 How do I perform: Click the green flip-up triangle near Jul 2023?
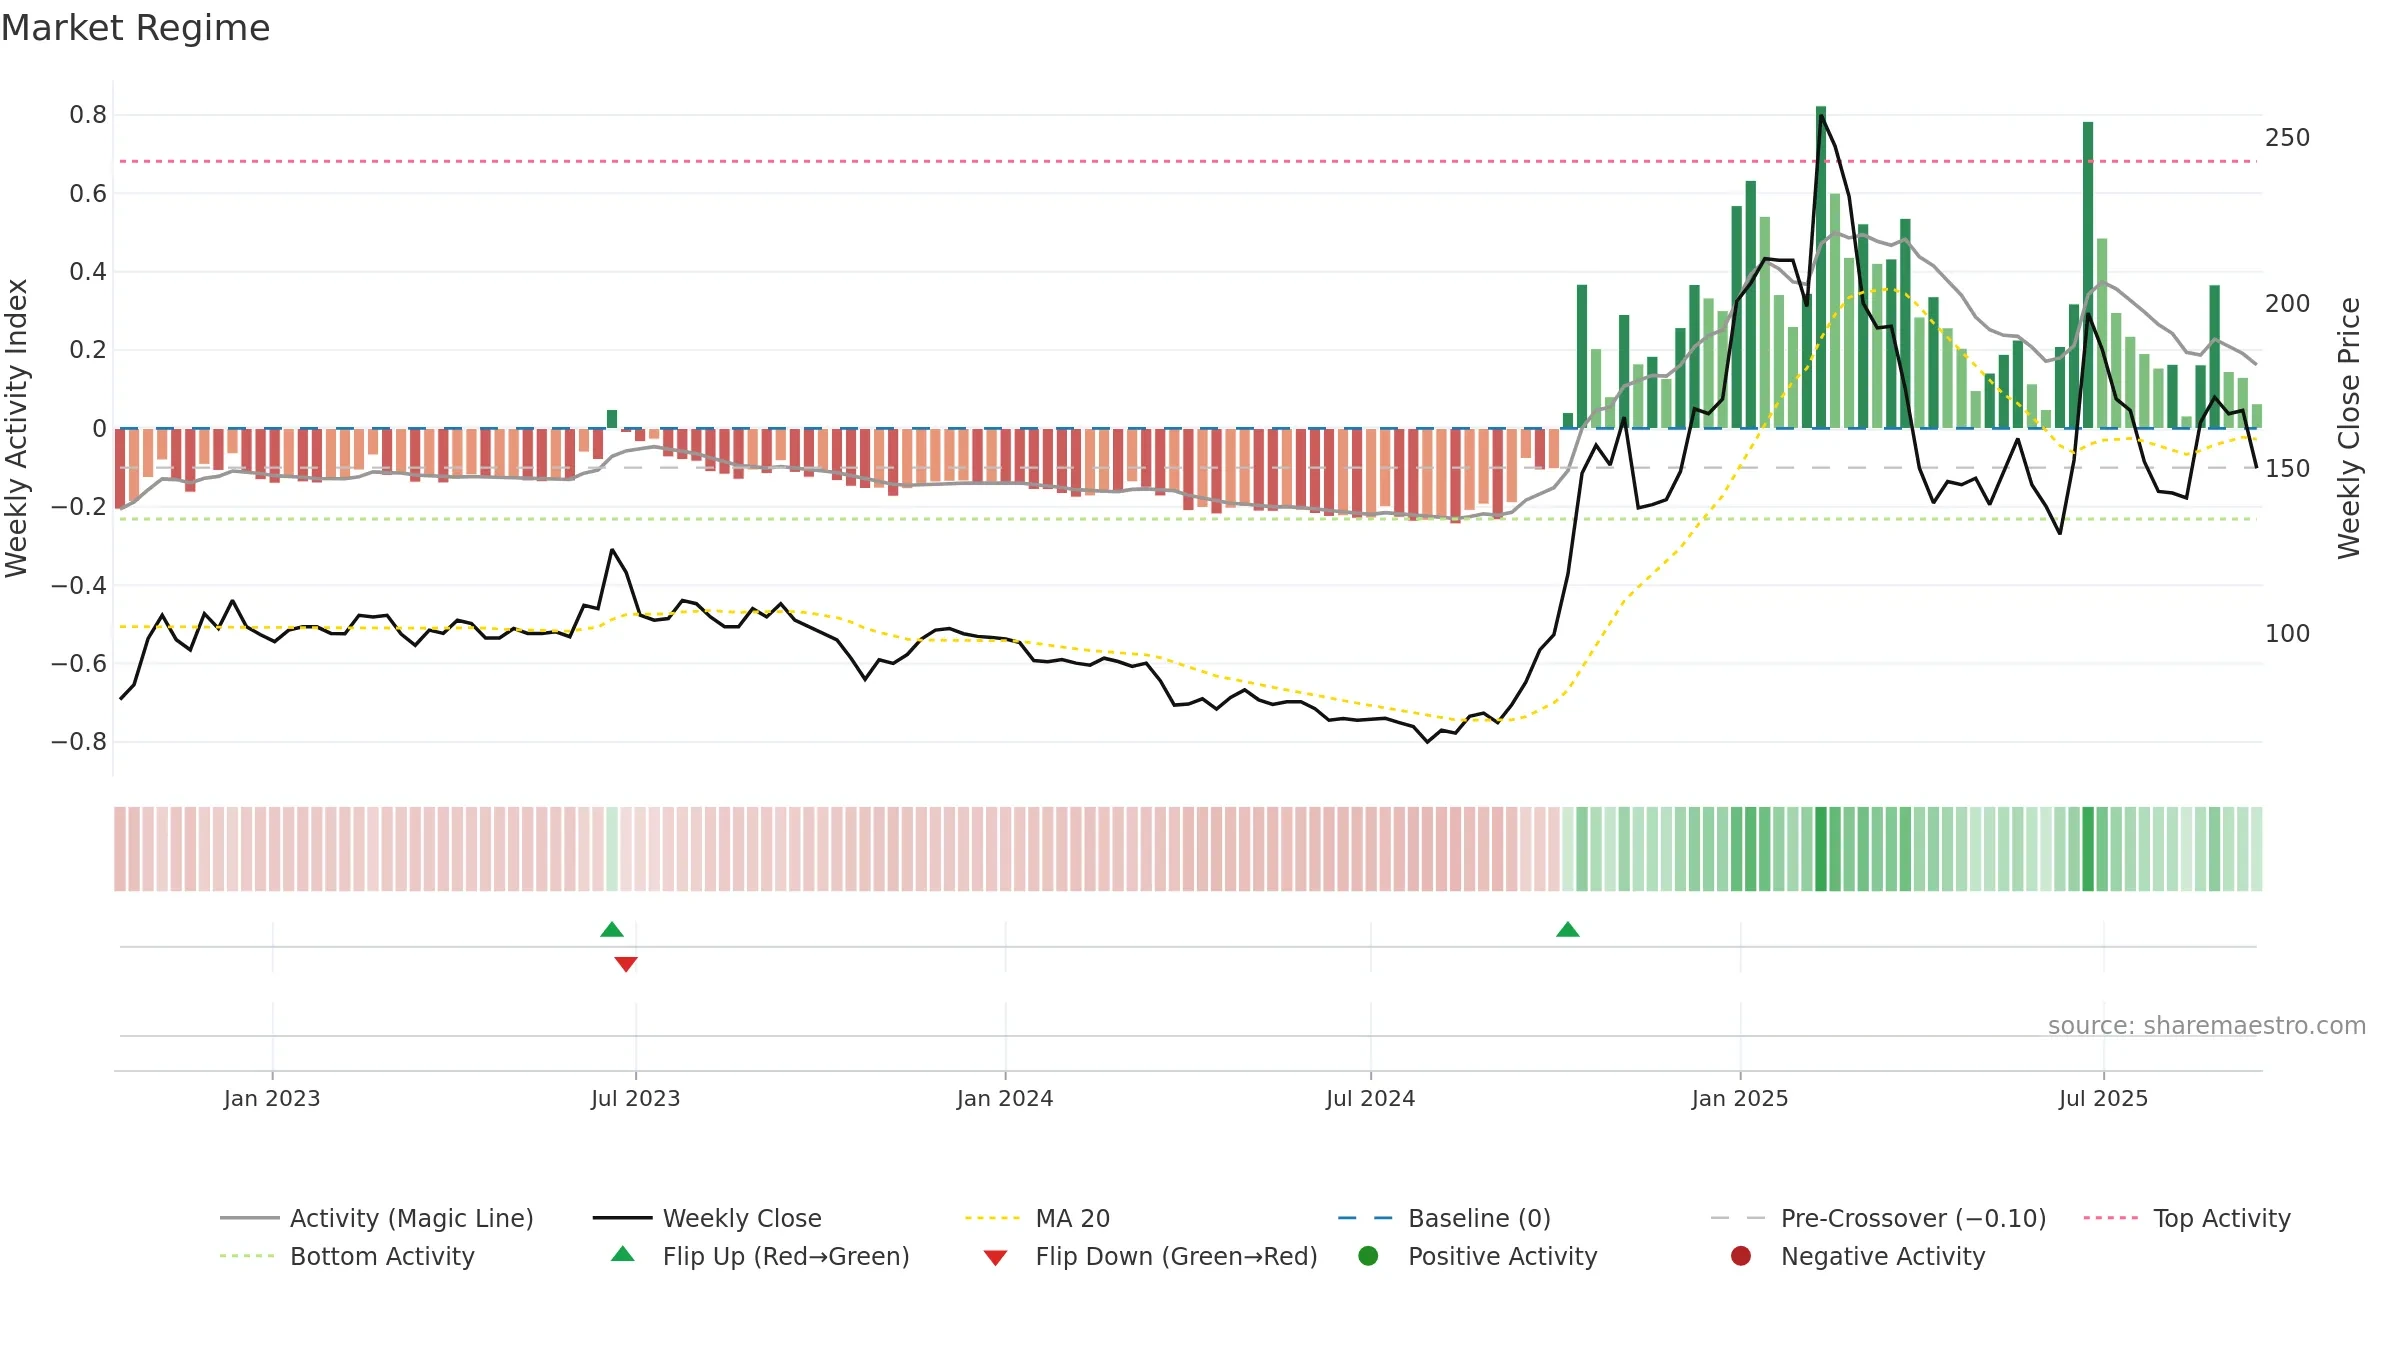(612, 930)
